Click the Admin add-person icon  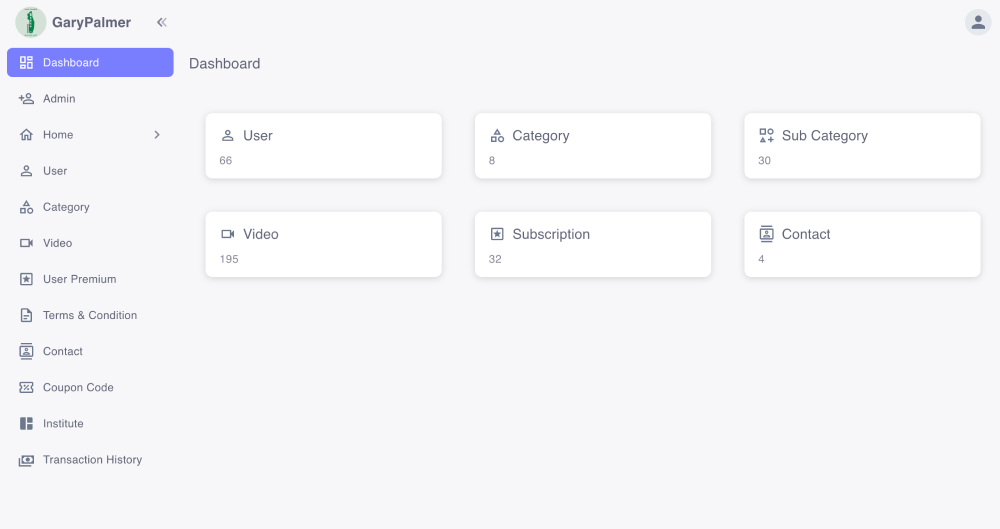point(26,99)
